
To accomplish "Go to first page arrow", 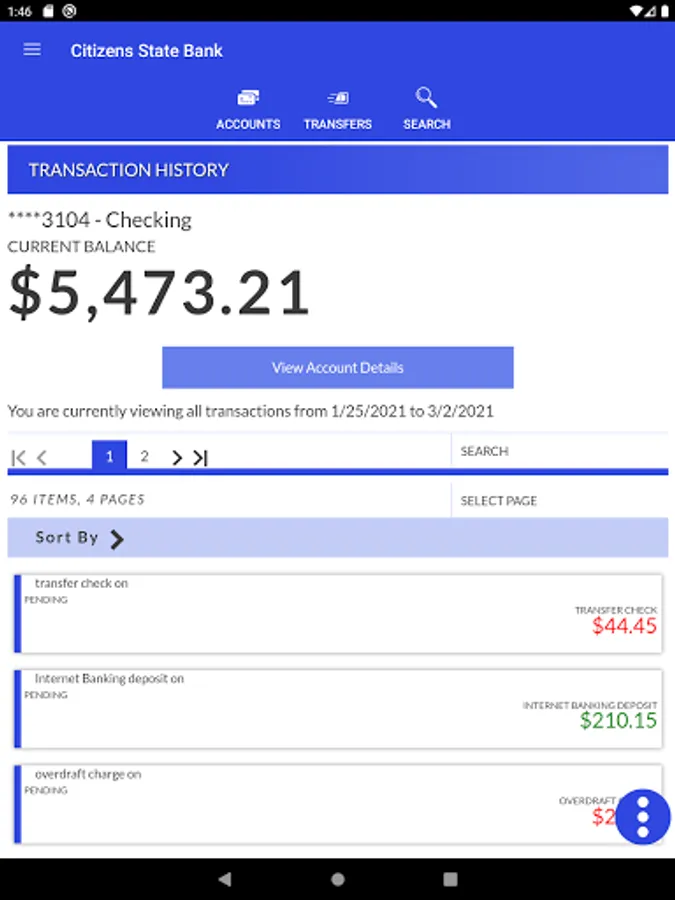I will [18, 457].
